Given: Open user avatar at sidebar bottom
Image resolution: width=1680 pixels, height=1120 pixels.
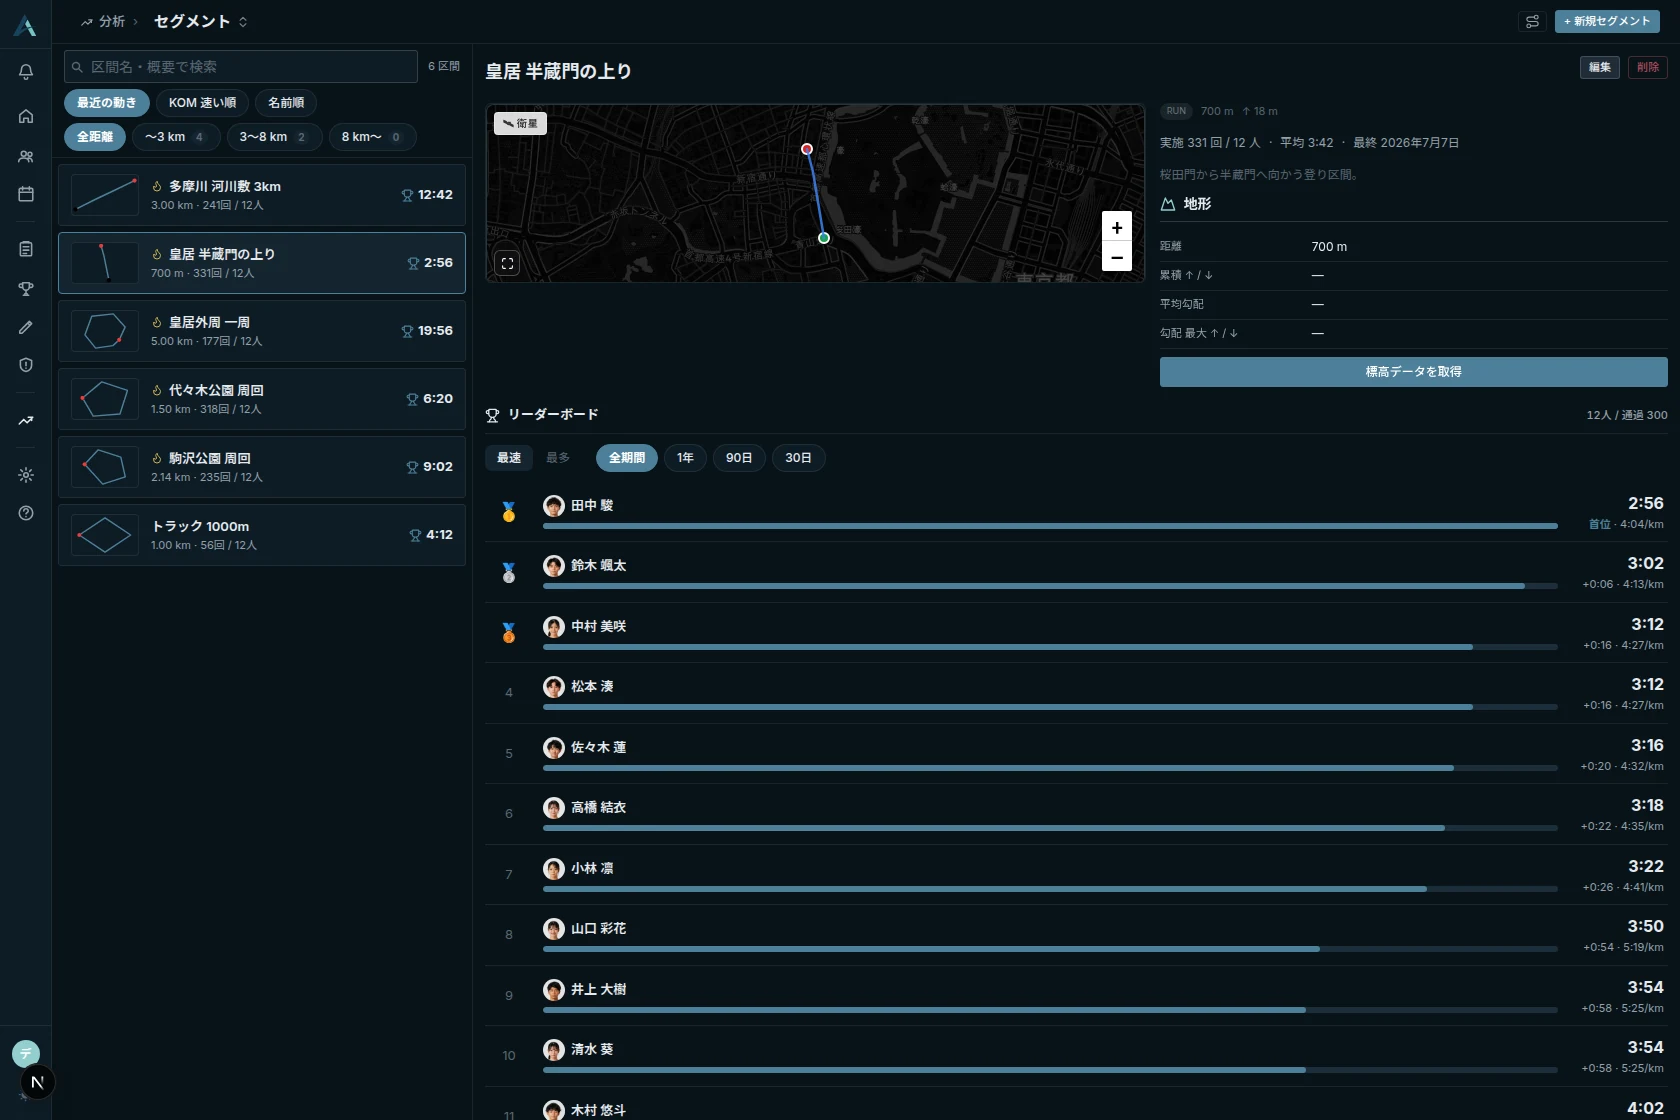Looking at the screenshot, I should [26, 1053].
